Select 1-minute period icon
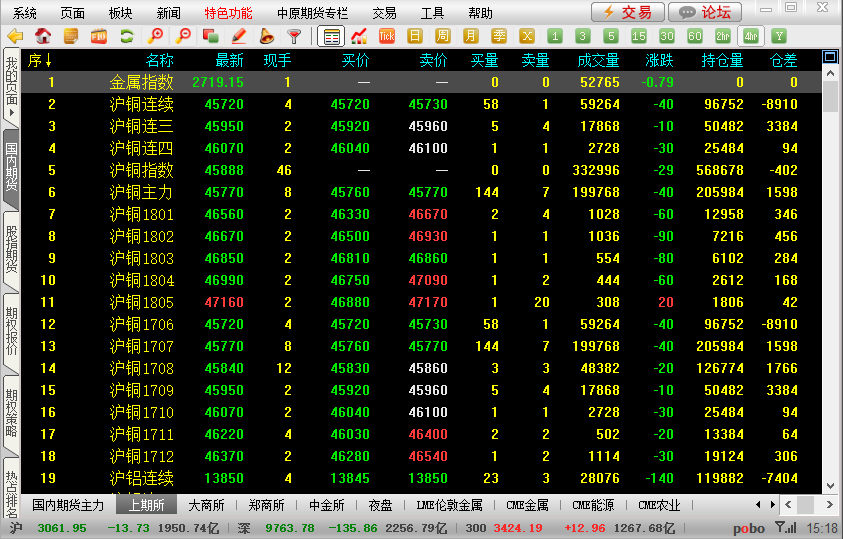This screenshot has height=539, width=843. [555, 37]
